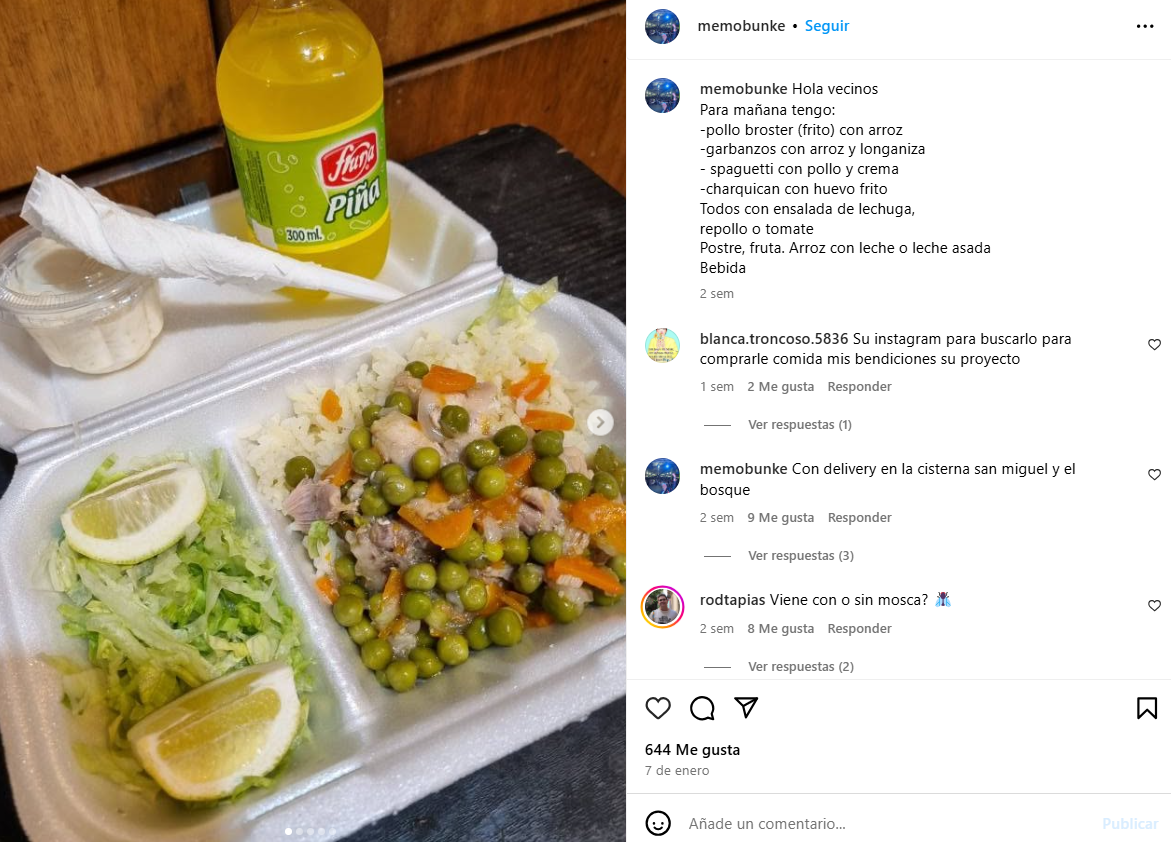
Task: Save post with bookmark icon
Action: (1146, 708)
